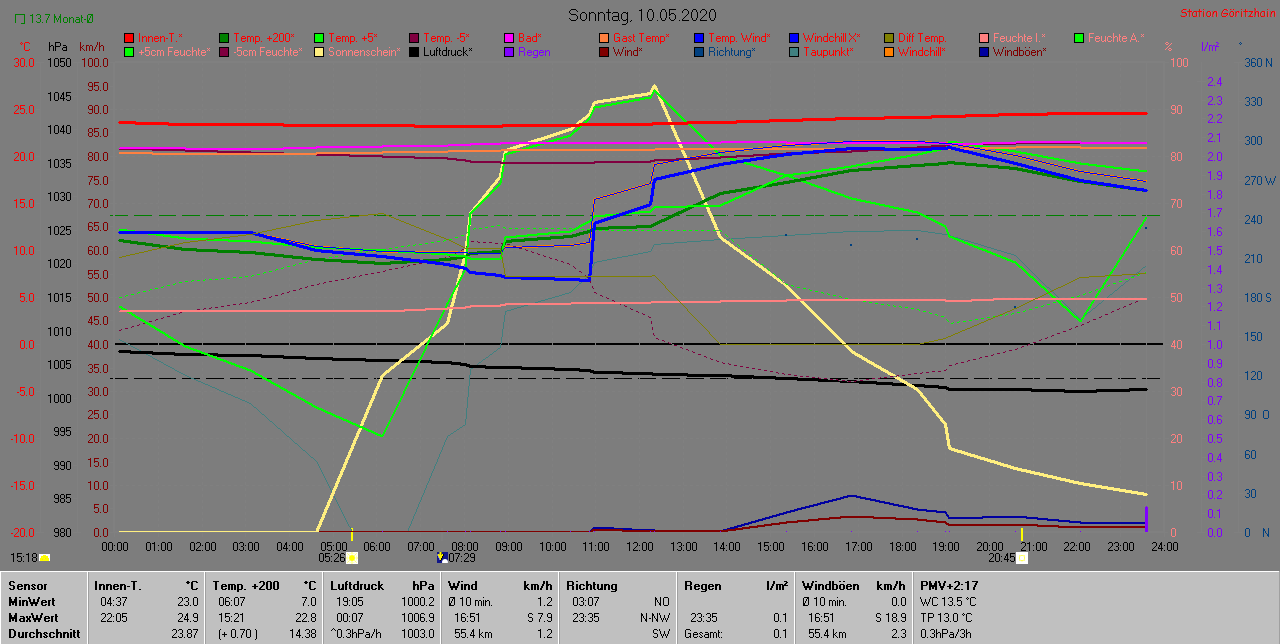
Task: Click the bright green Temp. +5 legend box
Action: tap(319, 38)
